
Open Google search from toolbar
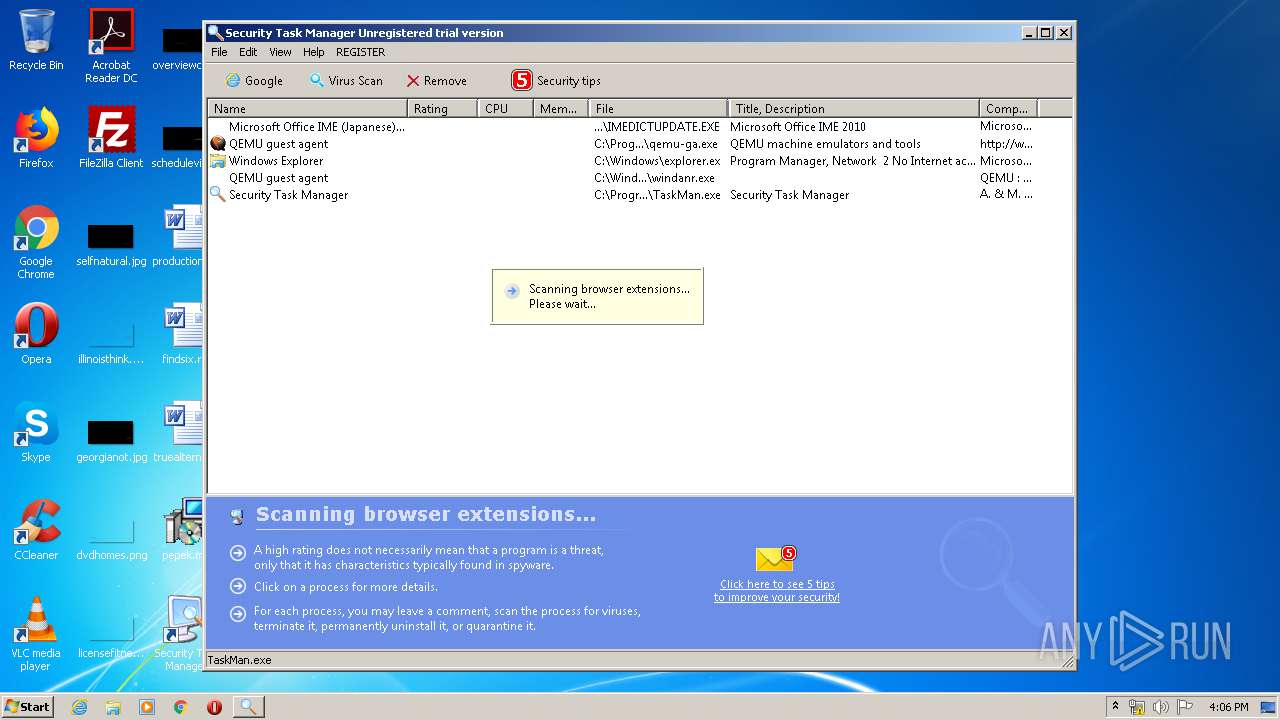point(254,81)
